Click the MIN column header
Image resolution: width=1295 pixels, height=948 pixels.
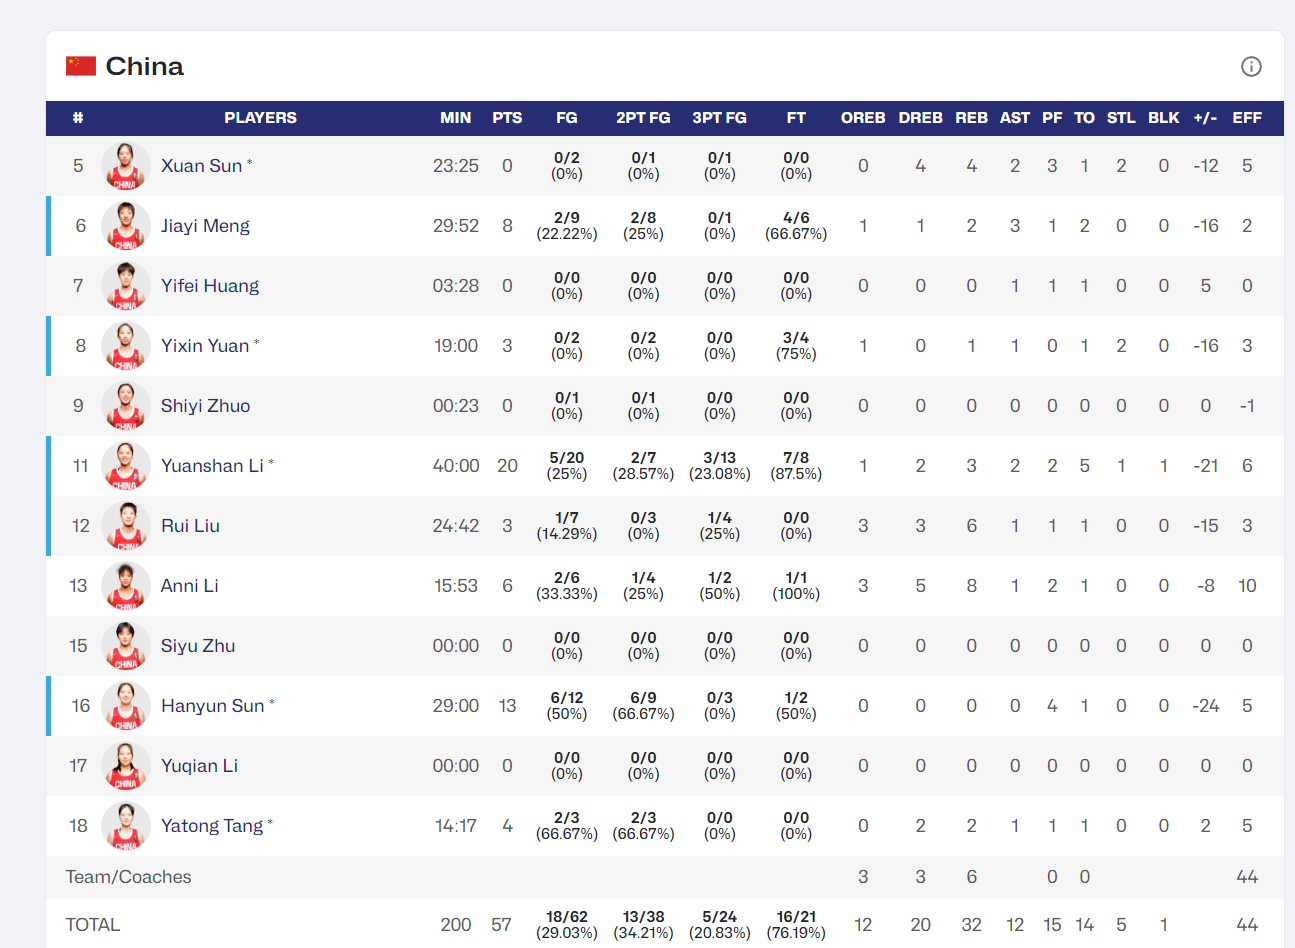tap(455, 118)
